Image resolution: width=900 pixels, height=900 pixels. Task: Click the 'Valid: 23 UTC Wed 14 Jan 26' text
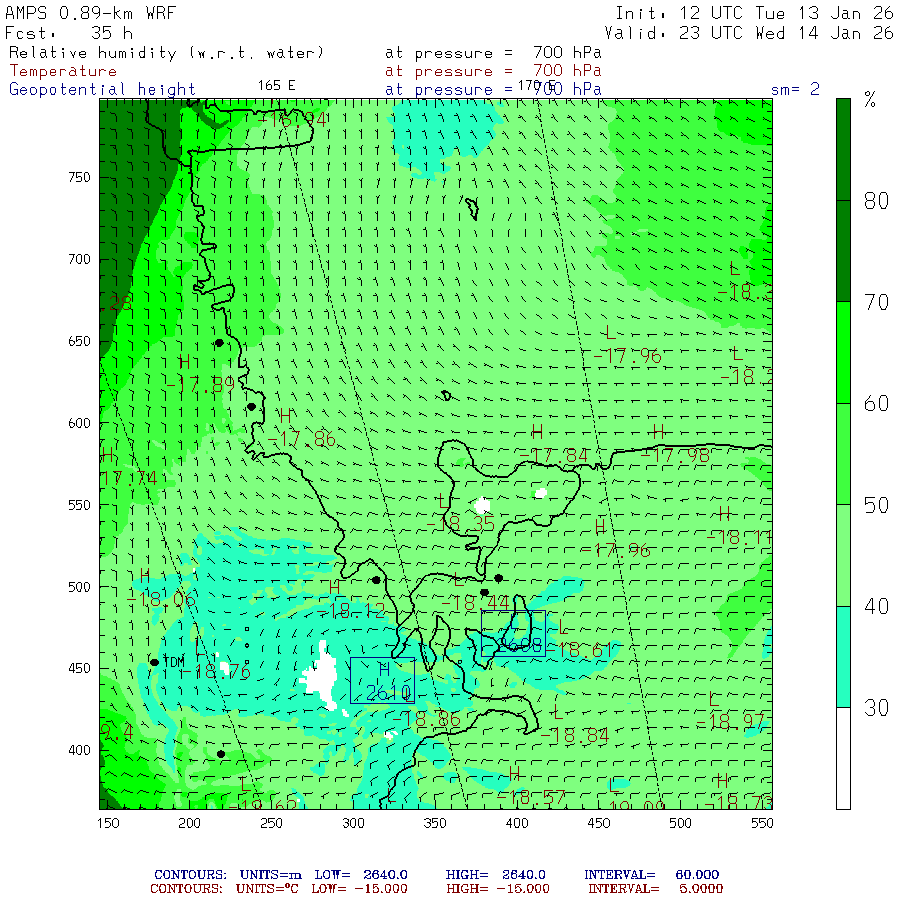[x=748, y=33]
